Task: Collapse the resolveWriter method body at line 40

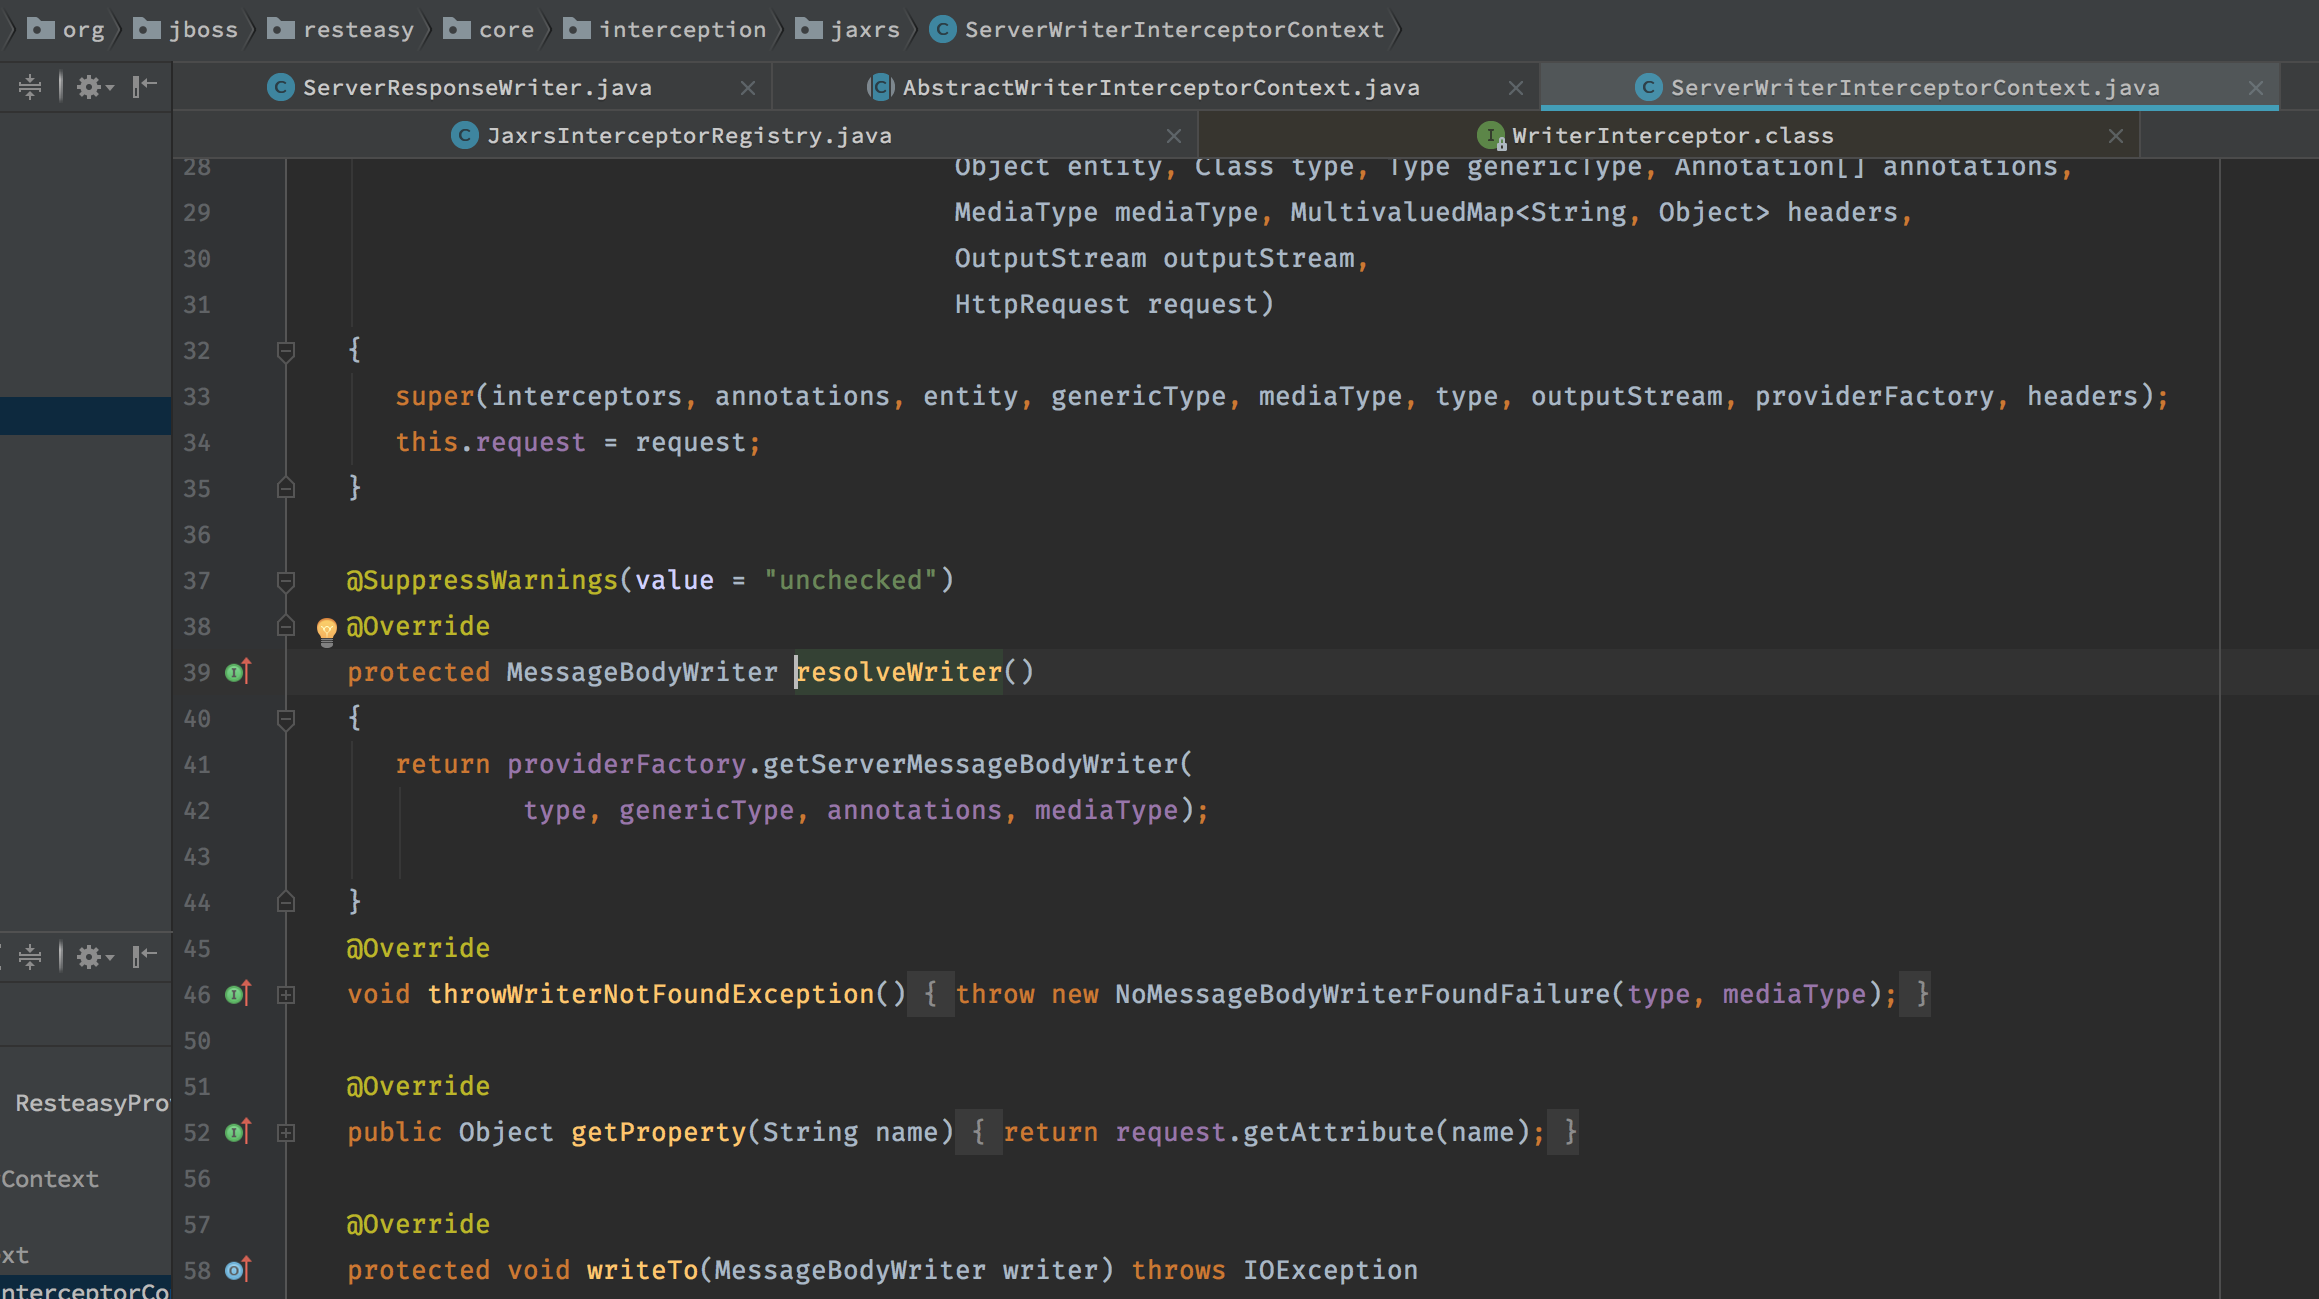Action: click(286, 718)
